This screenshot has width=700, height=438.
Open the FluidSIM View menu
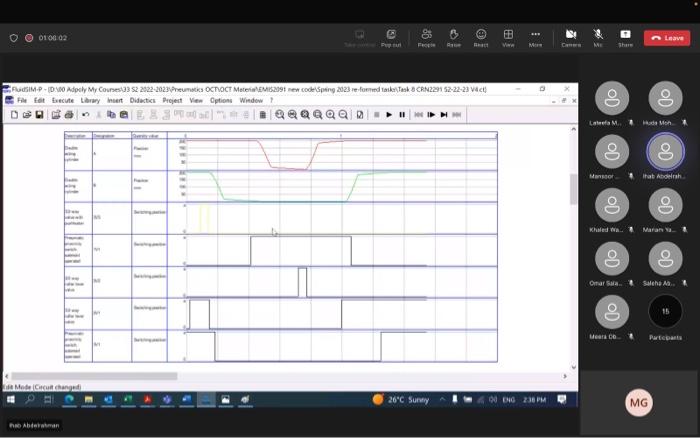click(196, 100)
